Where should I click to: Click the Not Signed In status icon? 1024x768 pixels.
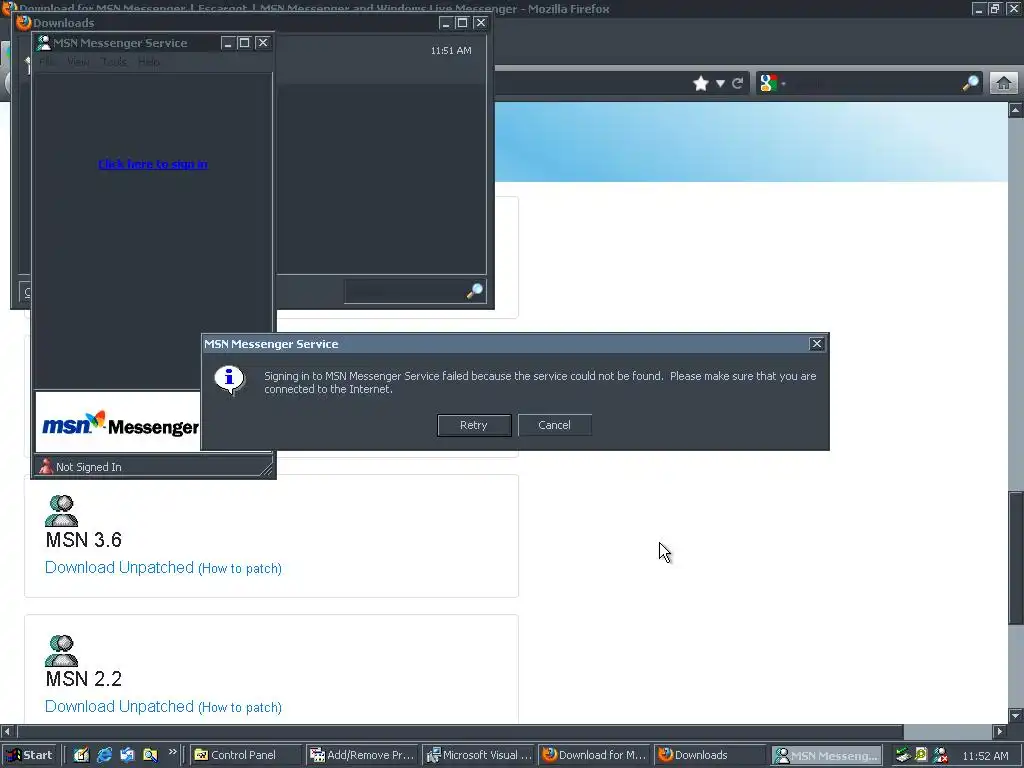pyautogui.click(x=46, y=466)
